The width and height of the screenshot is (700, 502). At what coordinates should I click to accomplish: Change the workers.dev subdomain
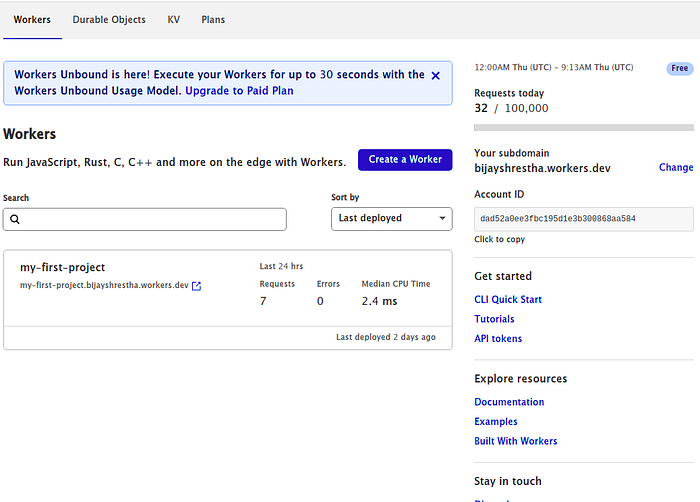tap(676, 167)
